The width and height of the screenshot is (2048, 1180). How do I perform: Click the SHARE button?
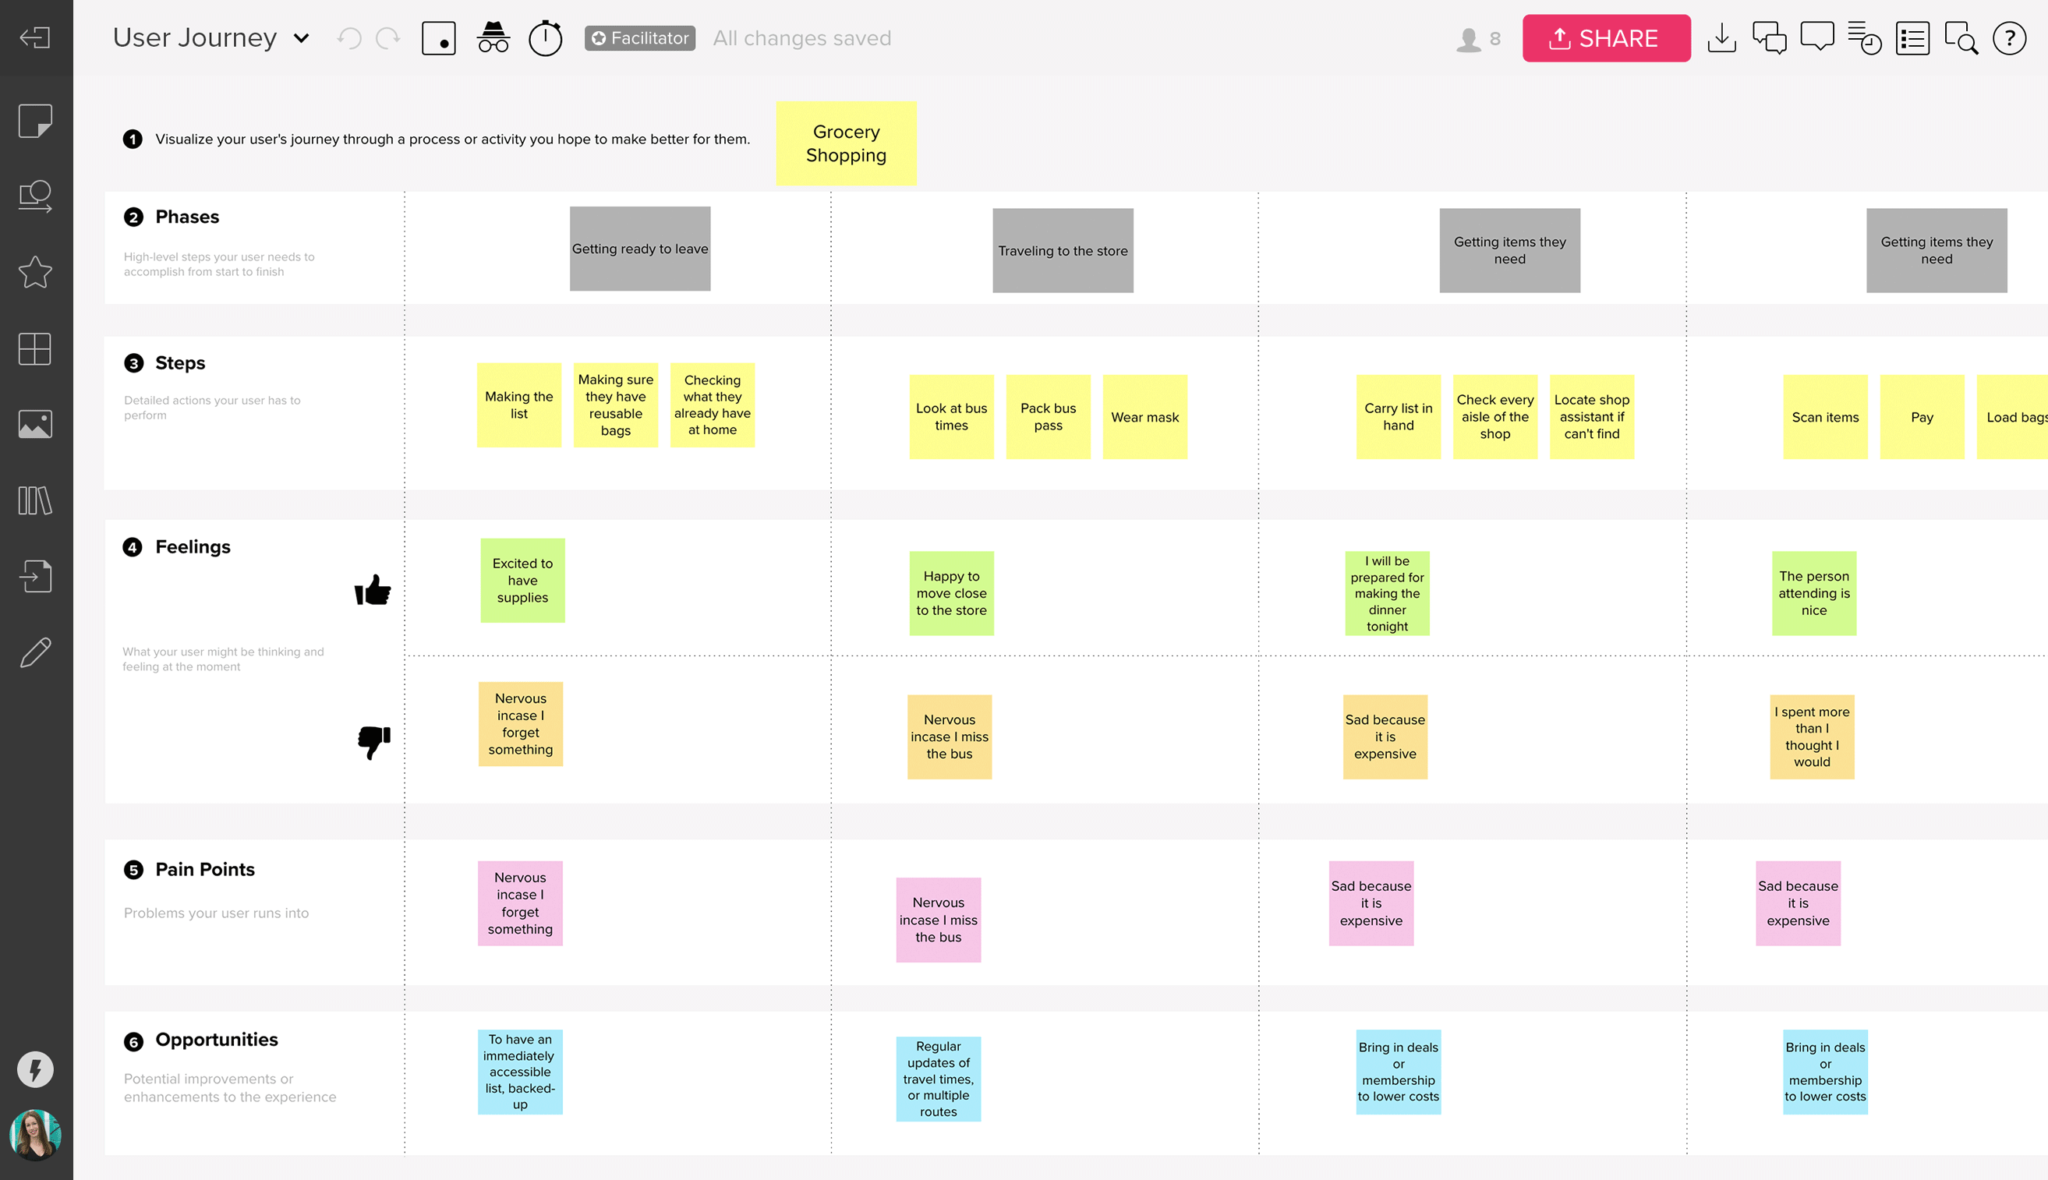click(x=1605, y=37)
